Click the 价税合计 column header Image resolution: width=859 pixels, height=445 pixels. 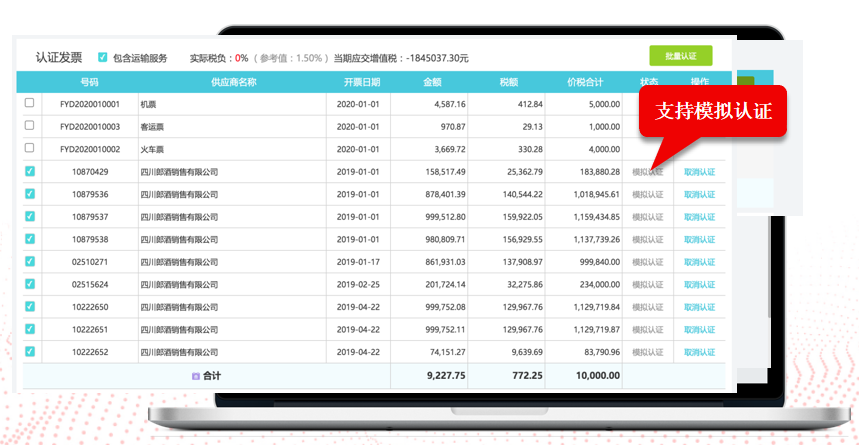(x=584, y=81)
